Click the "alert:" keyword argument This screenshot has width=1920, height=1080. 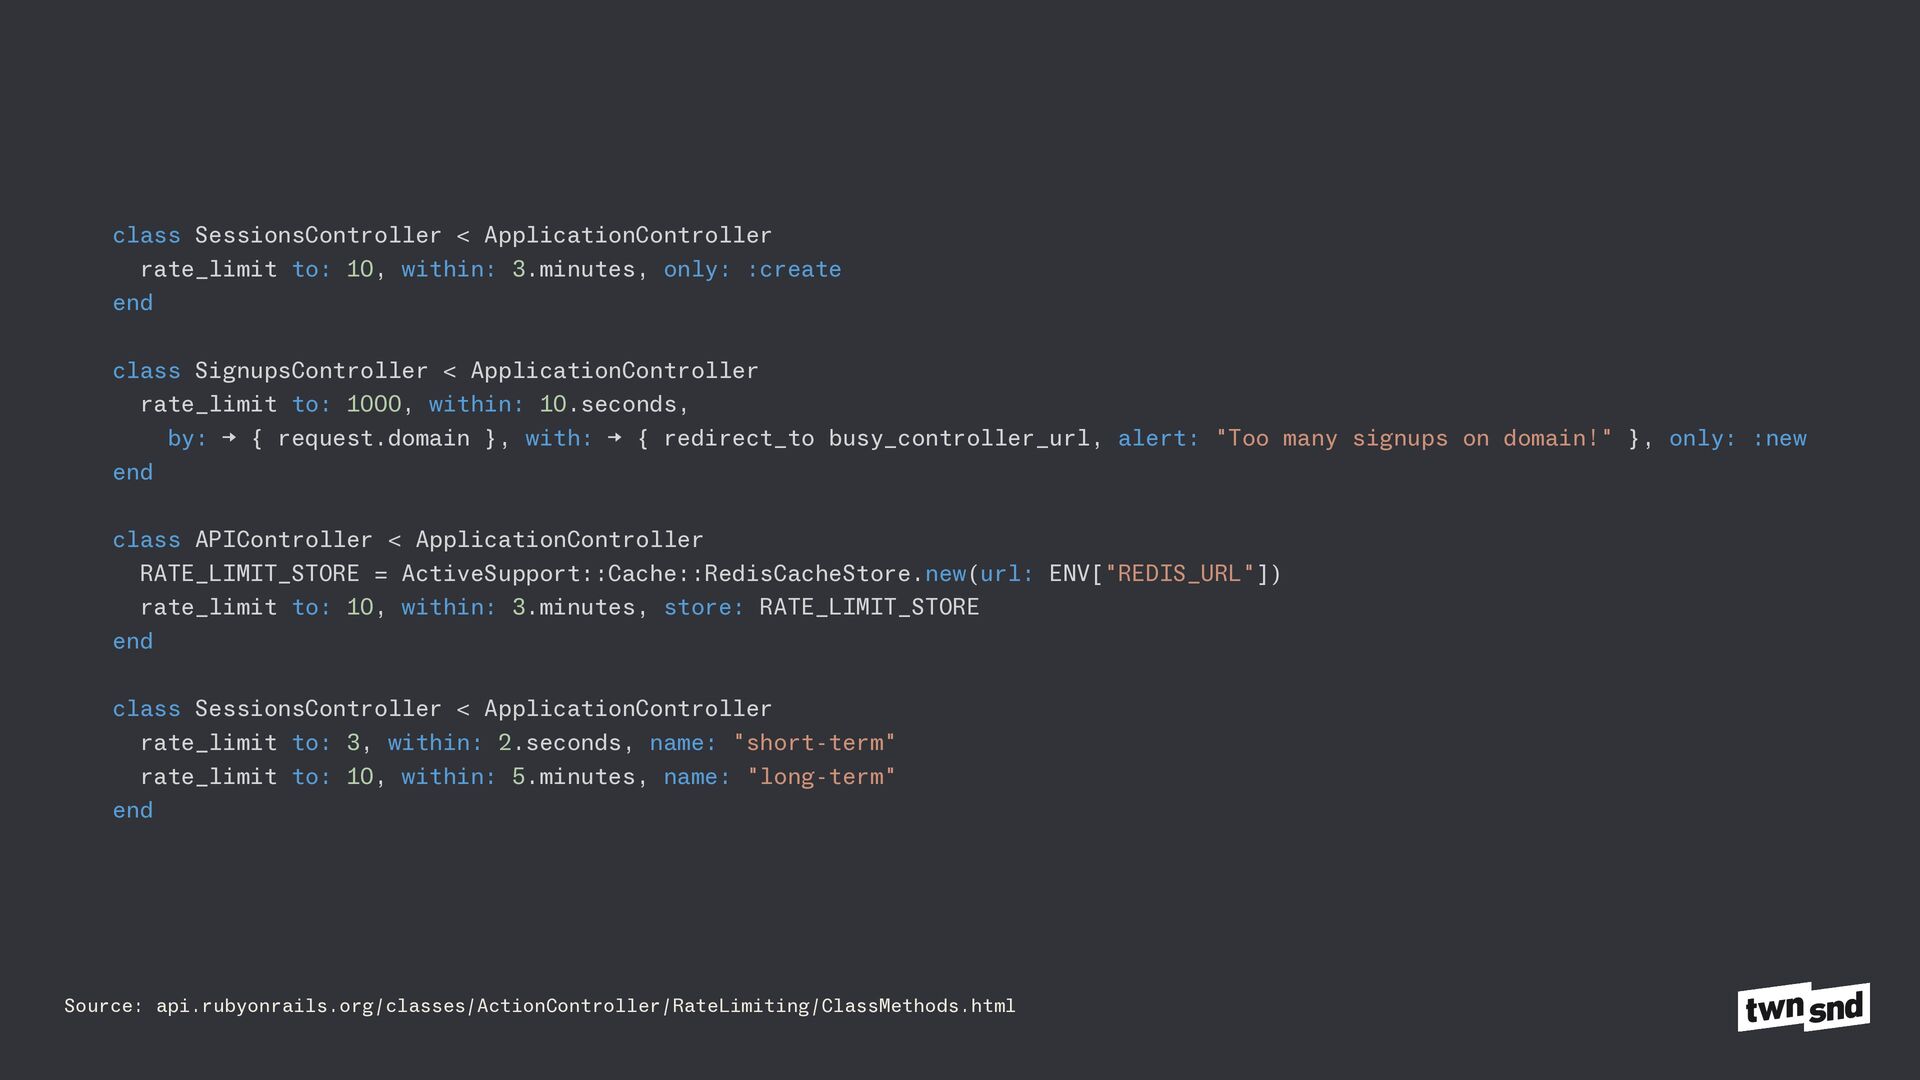coord(1158,439)
